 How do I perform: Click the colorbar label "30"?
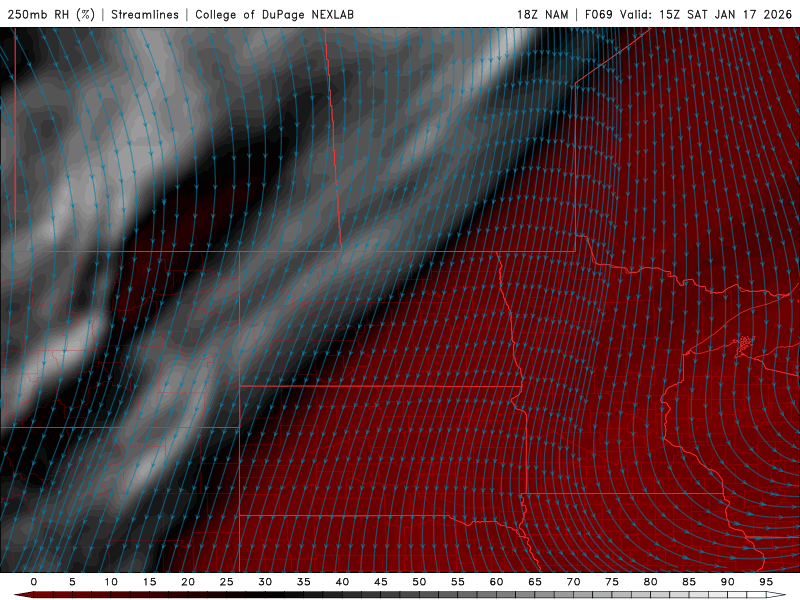[x=265, y=582]
